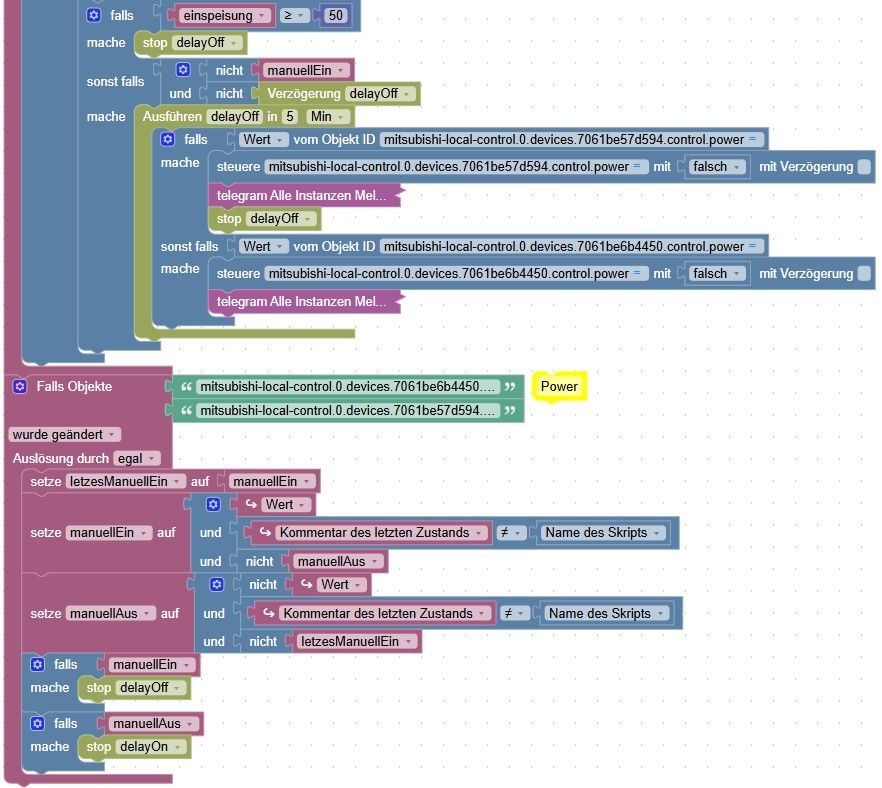Open delayOff dropdown in the Verzögerung block
This screenshot has height=788, width=882.
(380, 93)
